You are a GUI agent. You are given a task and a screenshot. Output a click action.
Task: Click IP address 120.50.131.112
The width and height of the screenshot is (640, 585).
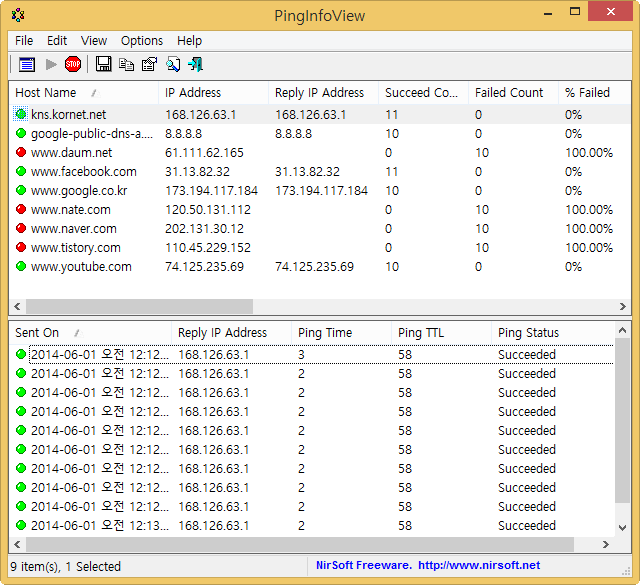click(208, 210)
